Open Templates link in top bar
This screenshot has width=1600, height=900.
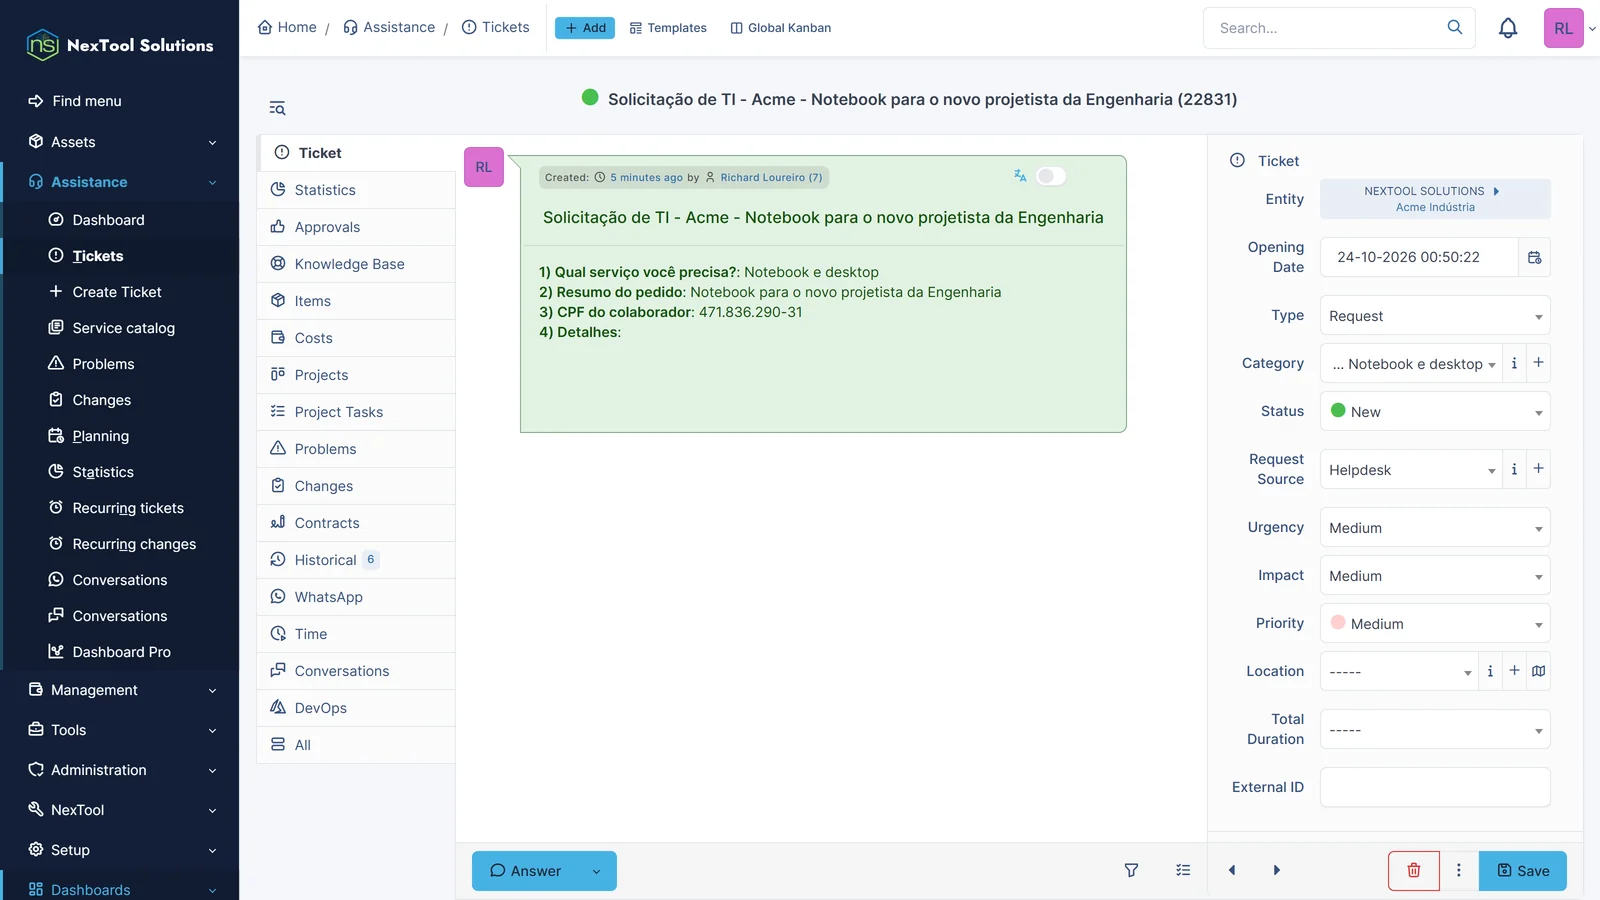668,28
